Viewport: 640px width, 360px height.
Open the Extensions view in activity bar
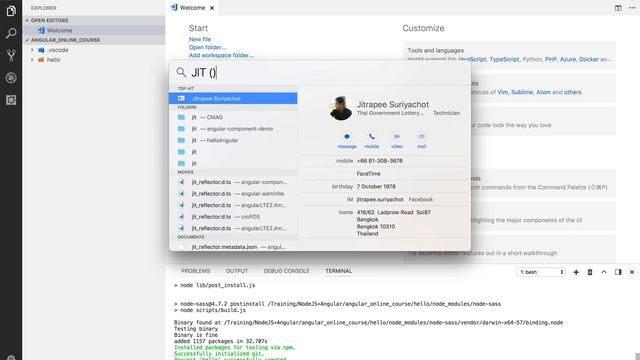point(11,100)
